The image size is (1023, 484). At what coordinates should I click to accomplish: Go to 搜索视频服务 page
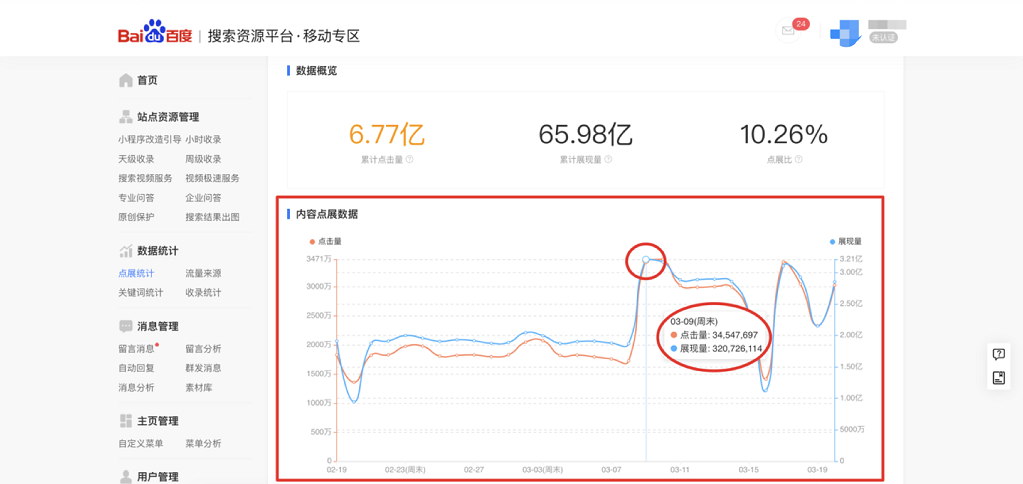point(145,178)
